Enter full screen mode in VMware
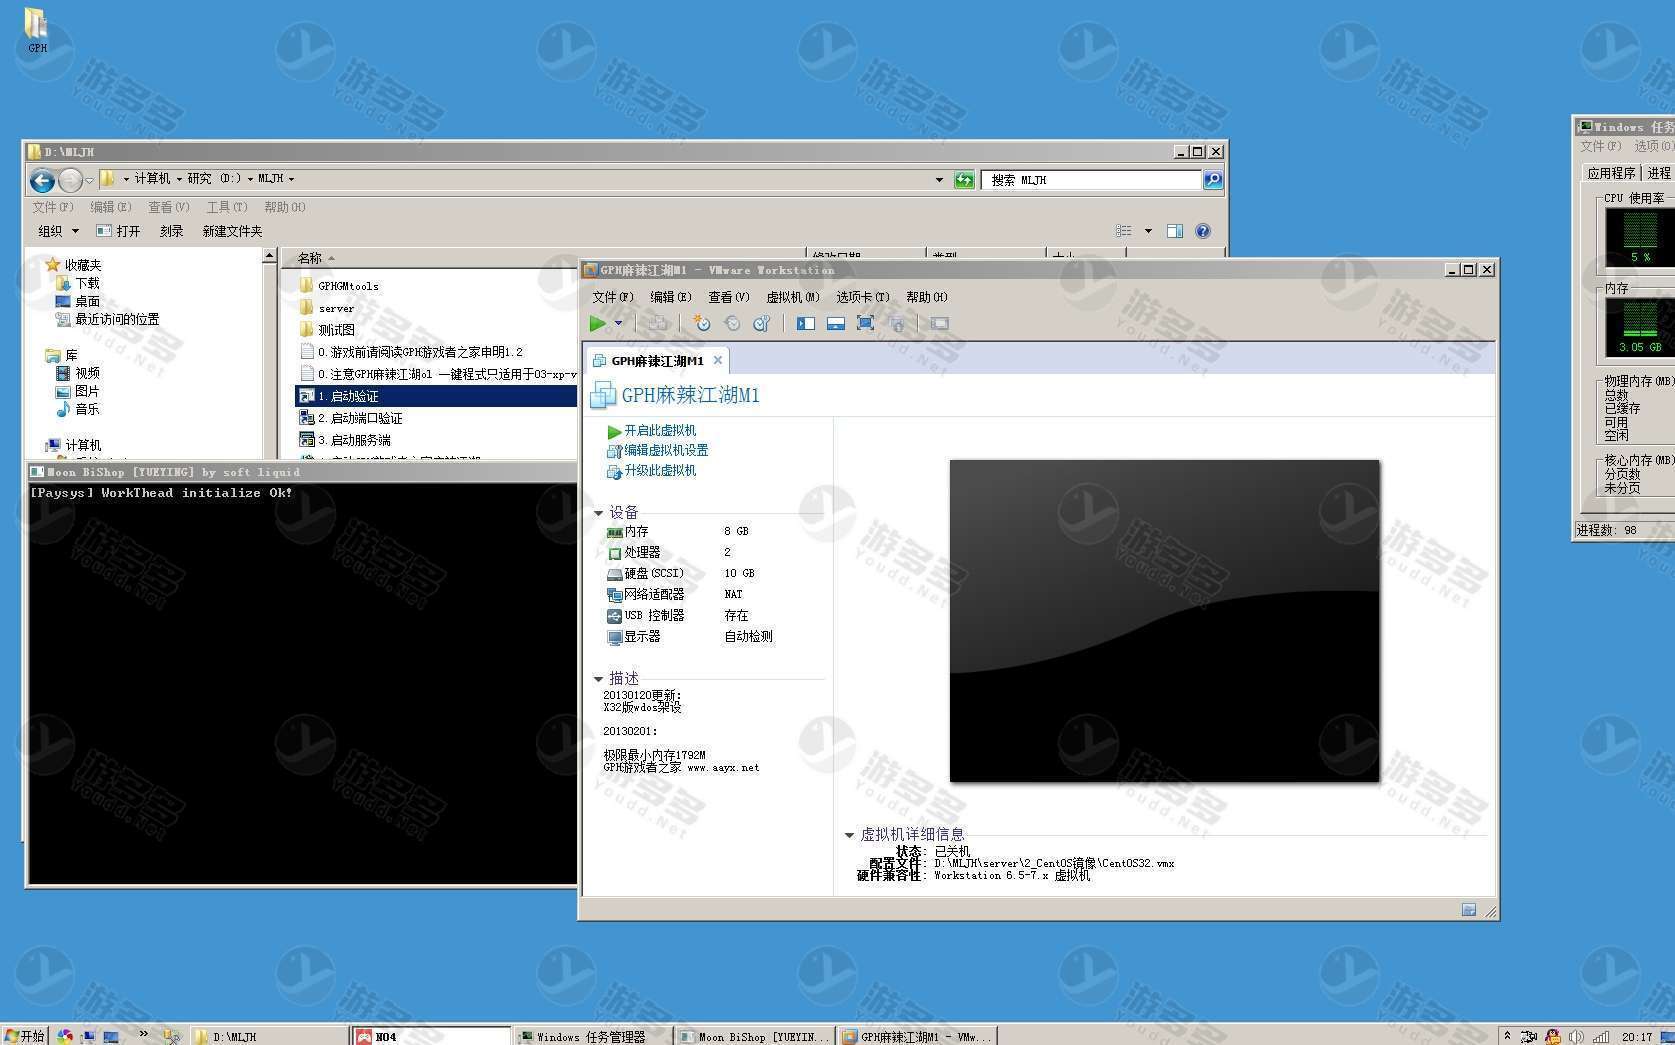 (866, 323)
